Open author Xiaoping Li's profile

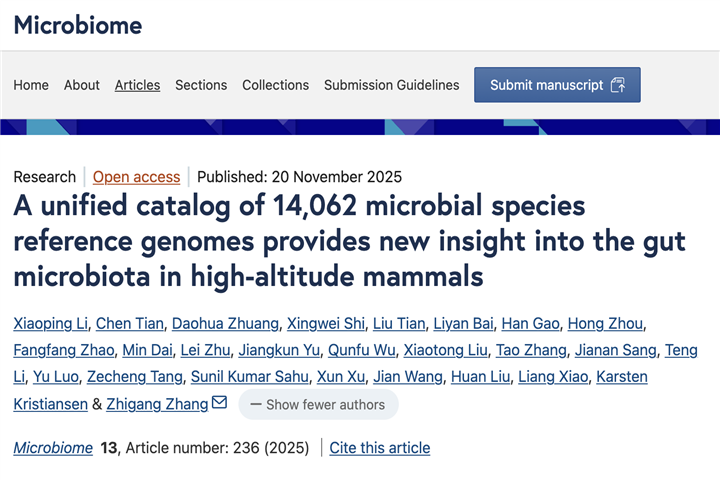tap(51, 323)
